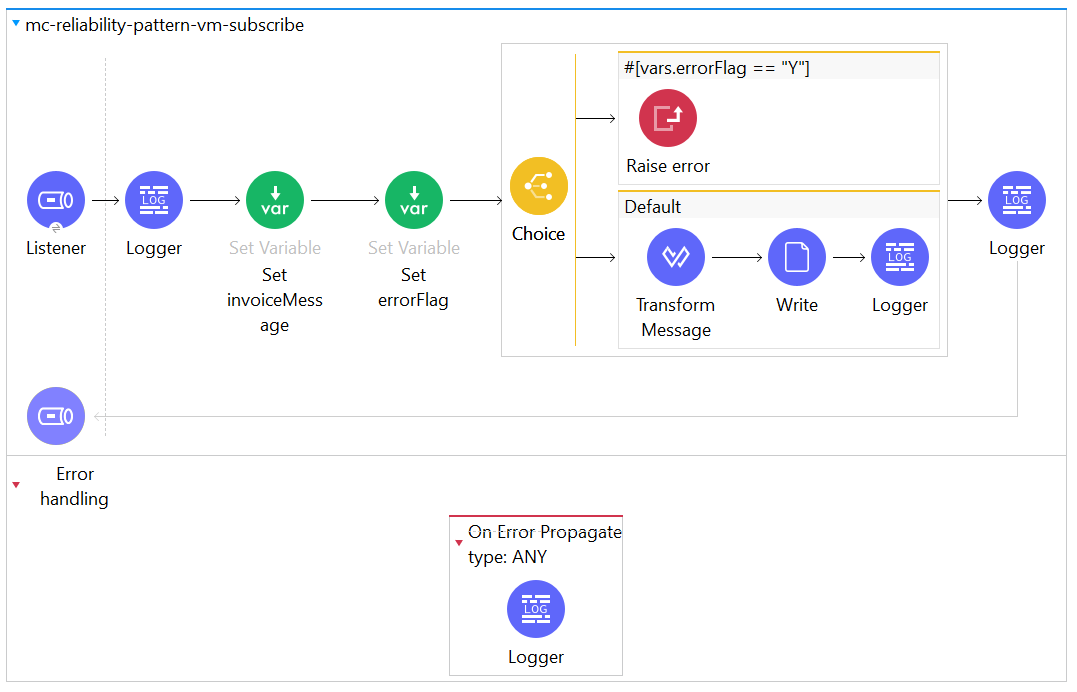Image resolution: width=1077 pixels, height=692 pixels.
Task: Collapse the mc-reliability-pattern-vm-subscribe flow
Action: (x=15, y=24)
